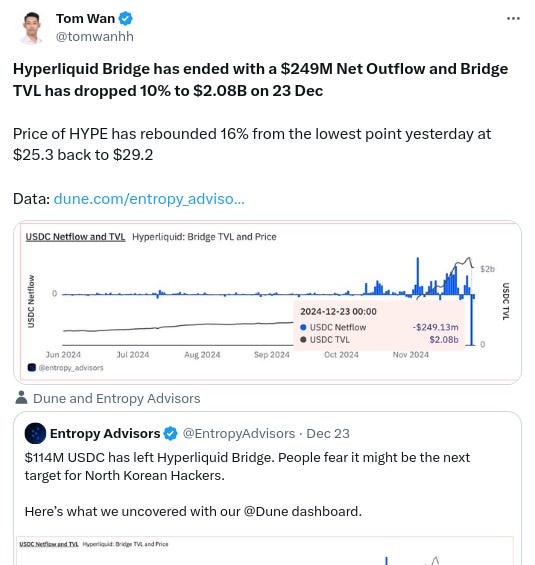
Task: Click the Dec 23 timestamp on quoted tweet
Action: coord(328,433)
